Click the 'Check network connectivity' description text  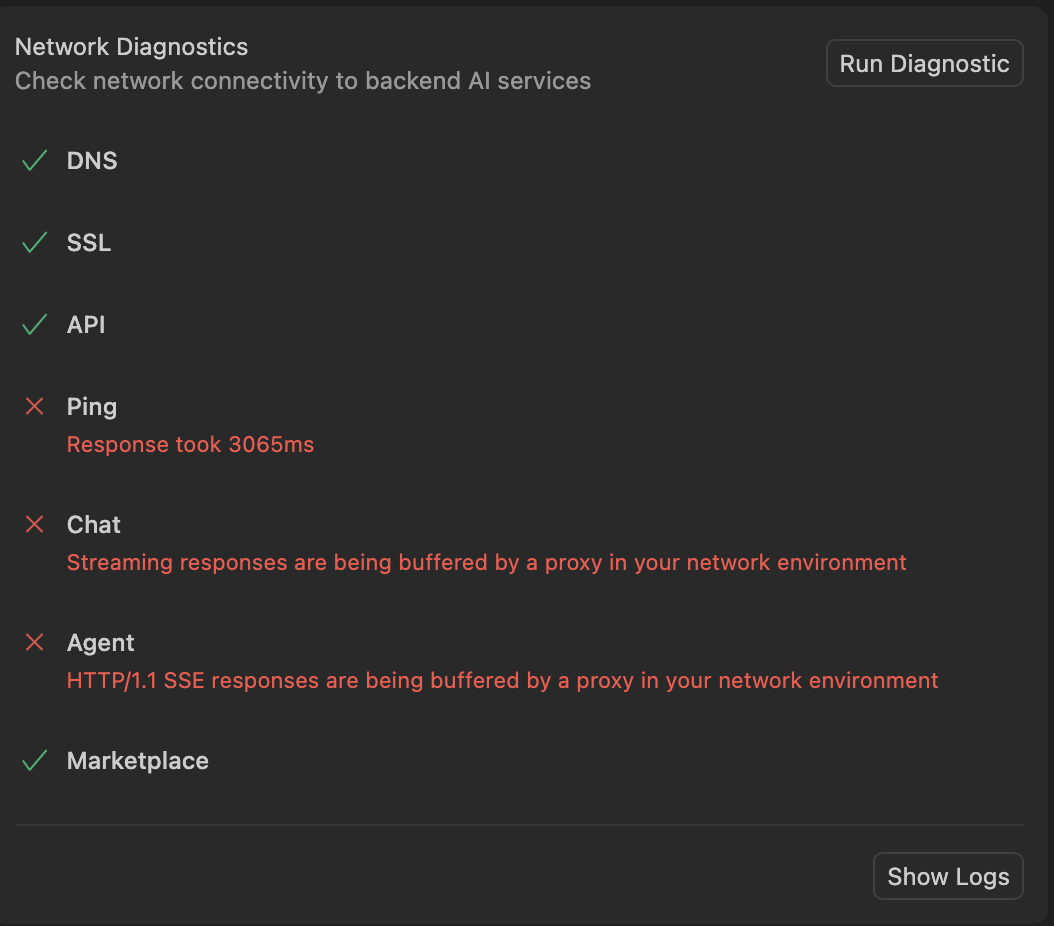click(x=303, y=81)
